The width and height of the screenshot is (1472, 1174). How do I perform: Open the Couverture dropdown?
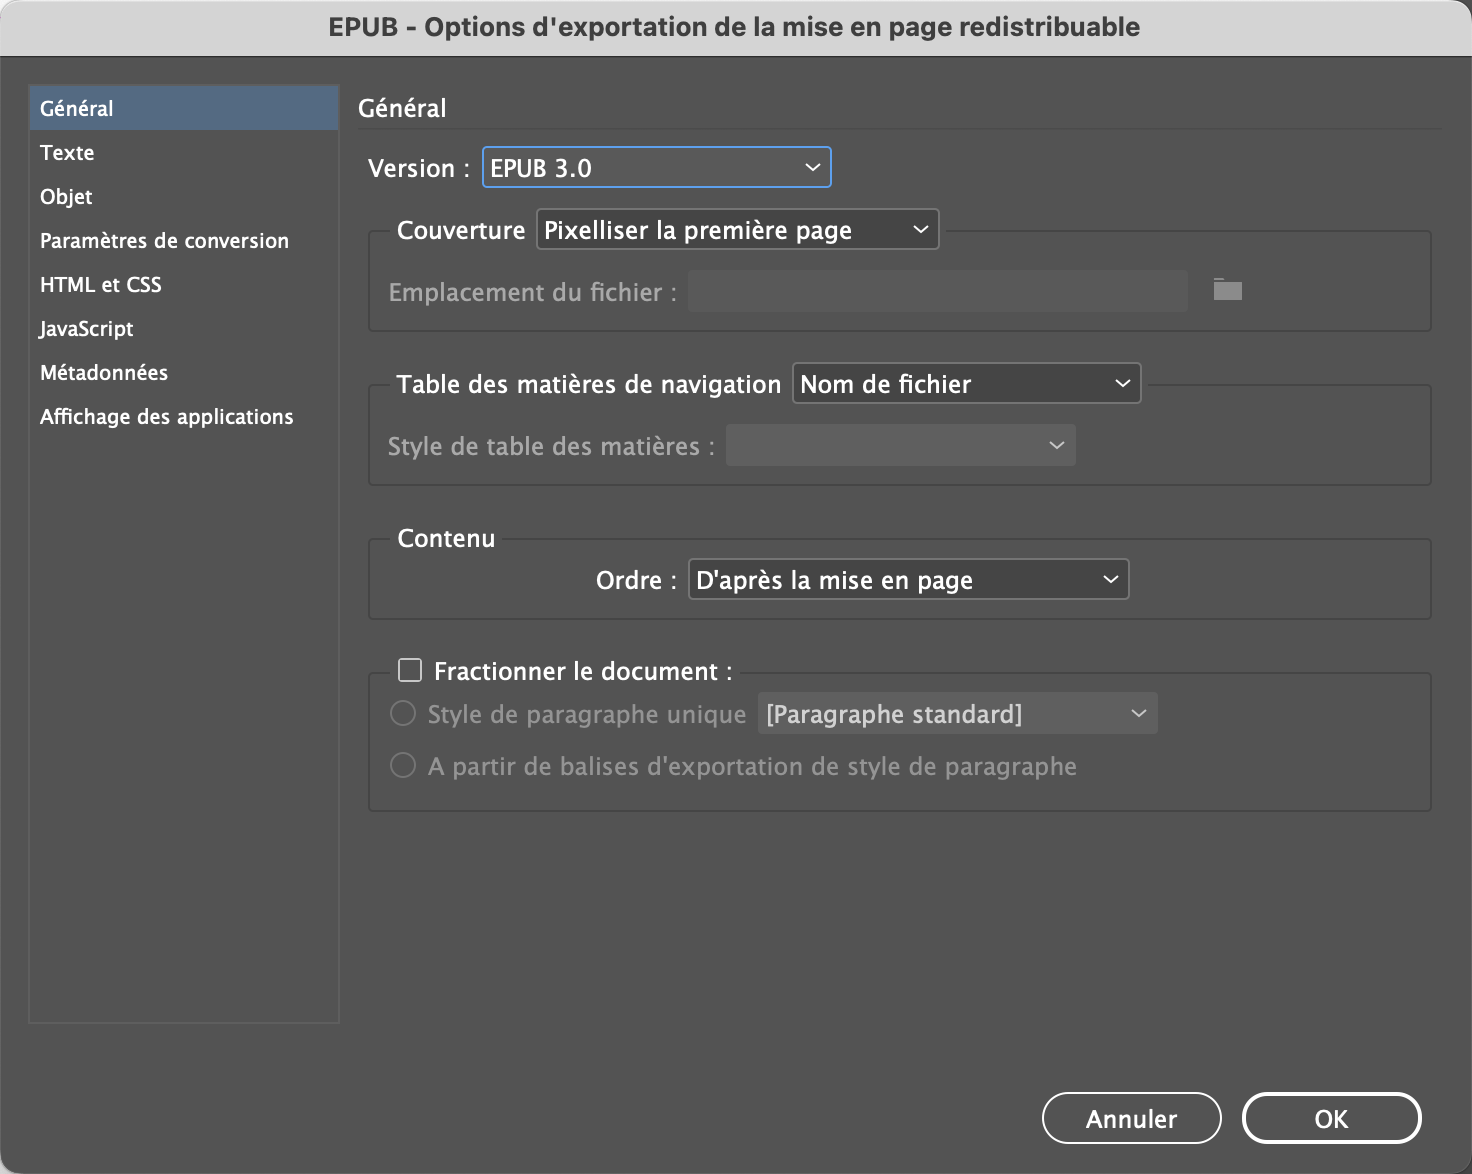pyautogui.click(x=737, y=229)
